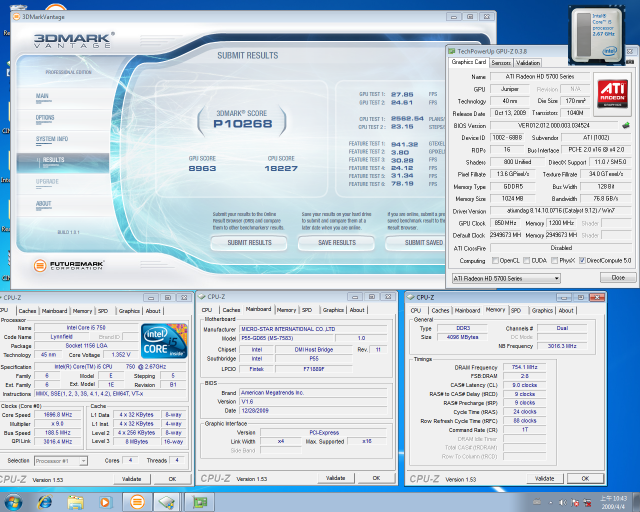Screen dimensions: 640x512
Task: Click OK in the Memory CPU-Z window
Action: (x=585, y=479)
